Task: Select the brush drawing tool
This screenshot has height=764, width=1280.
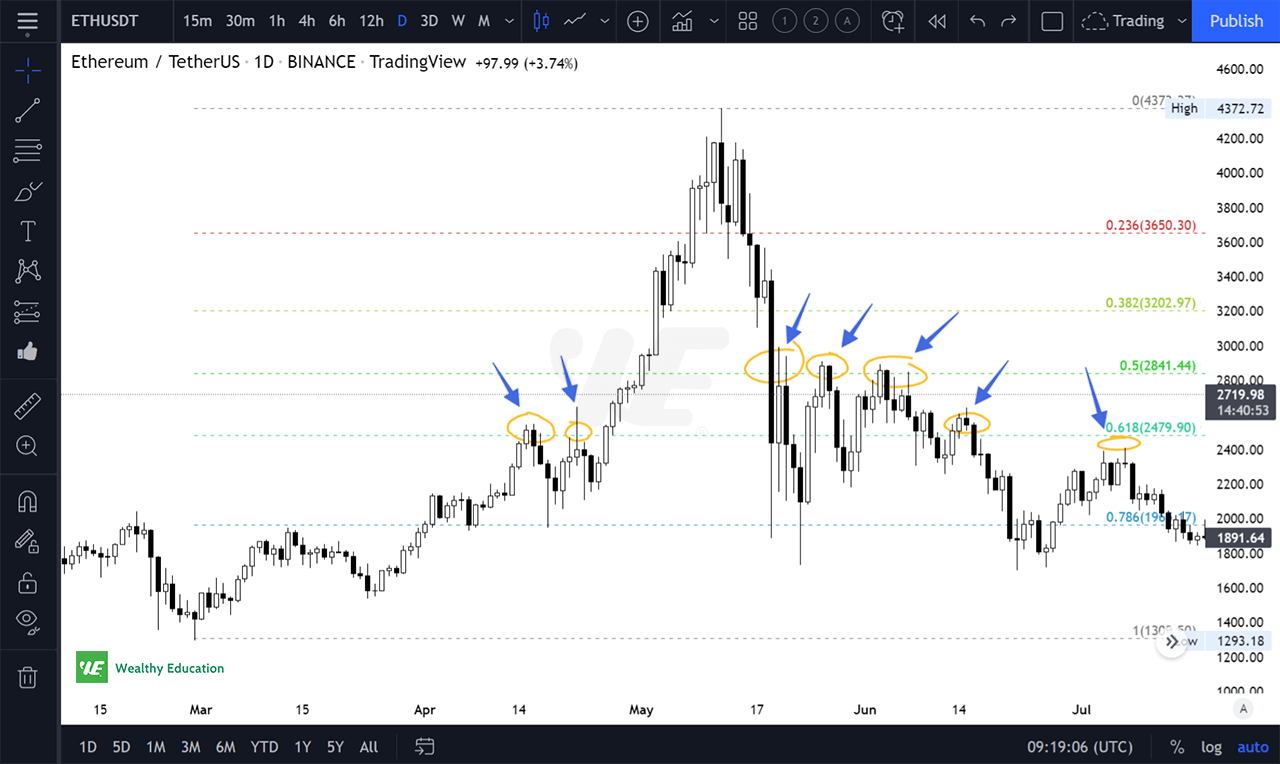Action: (28, 191)
